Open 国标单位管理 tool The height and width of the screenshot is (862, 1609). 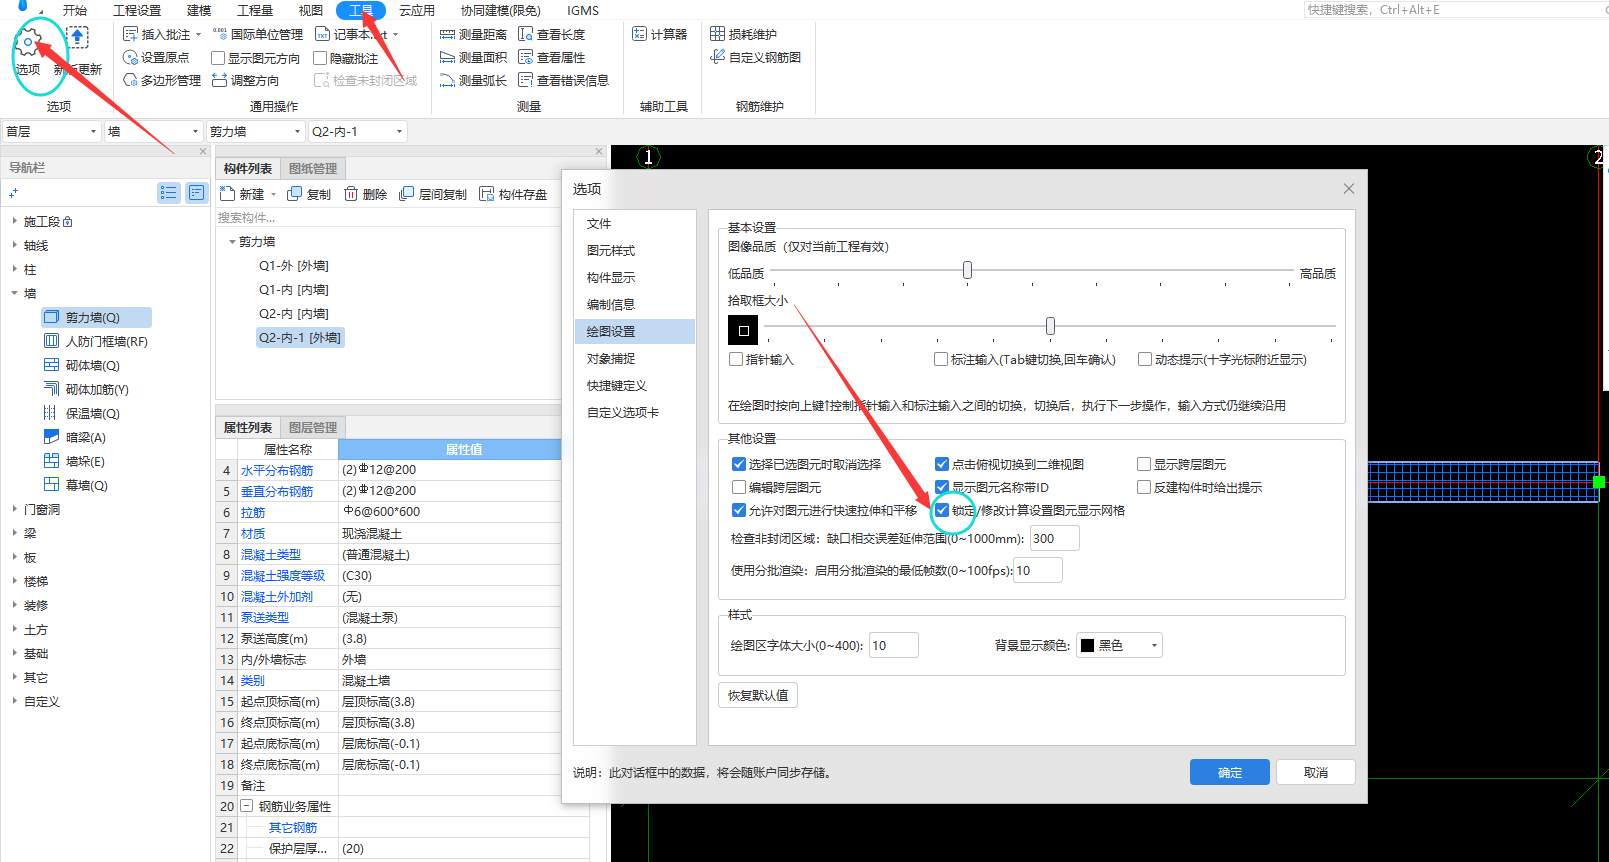point(258,34)
